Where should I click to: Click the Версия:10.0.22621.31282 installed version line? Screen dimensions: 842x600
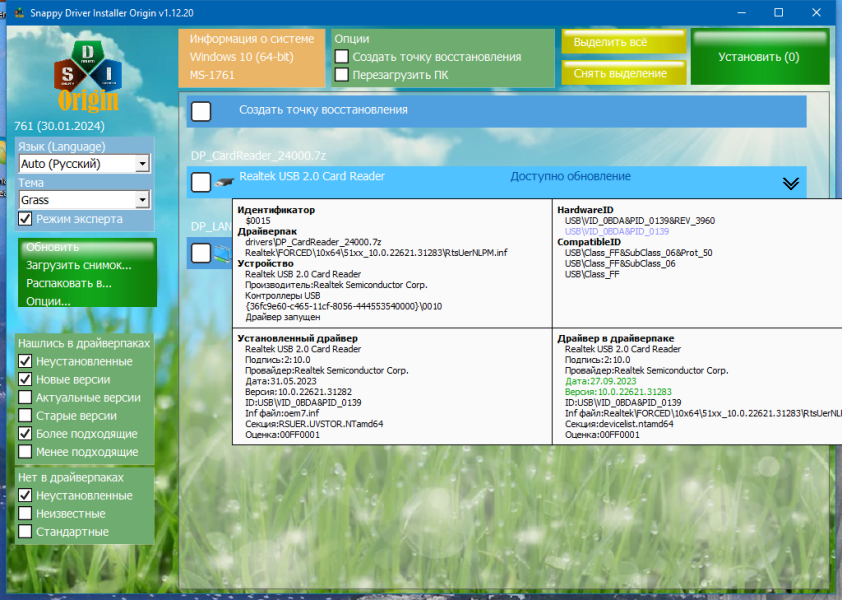[x=299, y=392]
